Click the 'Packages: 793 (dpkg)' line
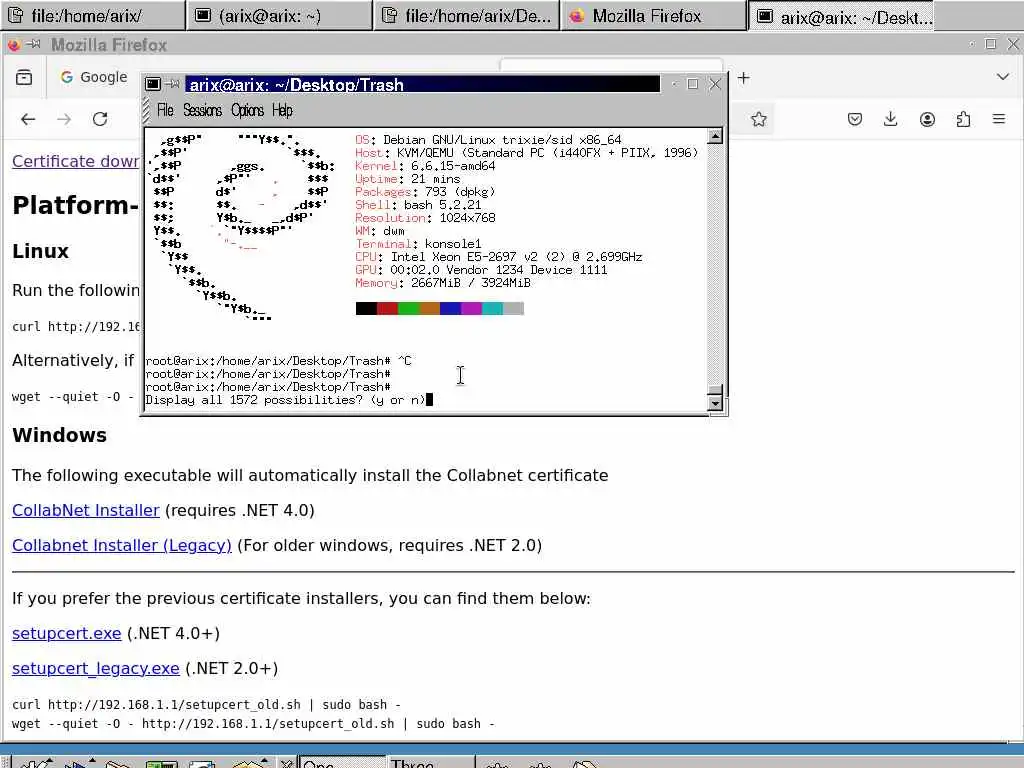 425,192
